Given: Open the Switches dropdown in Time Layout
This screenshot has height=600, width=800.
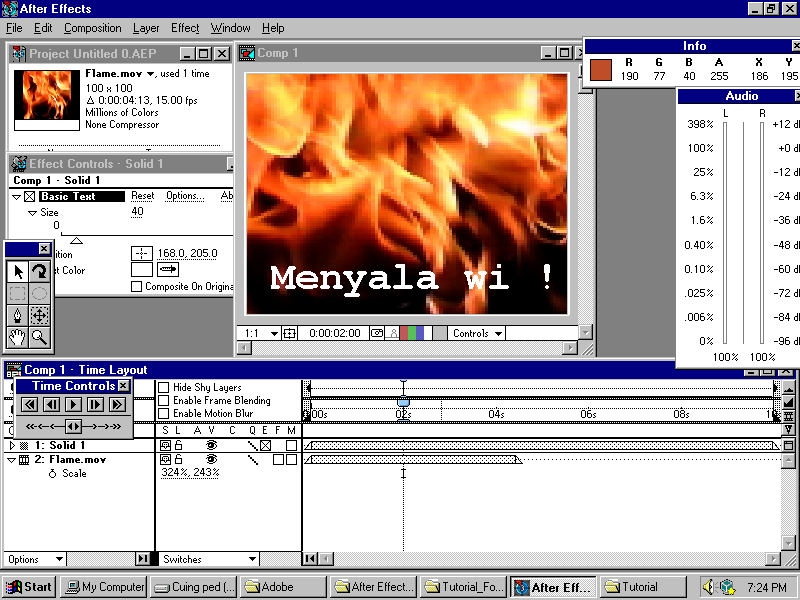Looking at the screenshot, I should pyautogui.click(x=209, y=559).
